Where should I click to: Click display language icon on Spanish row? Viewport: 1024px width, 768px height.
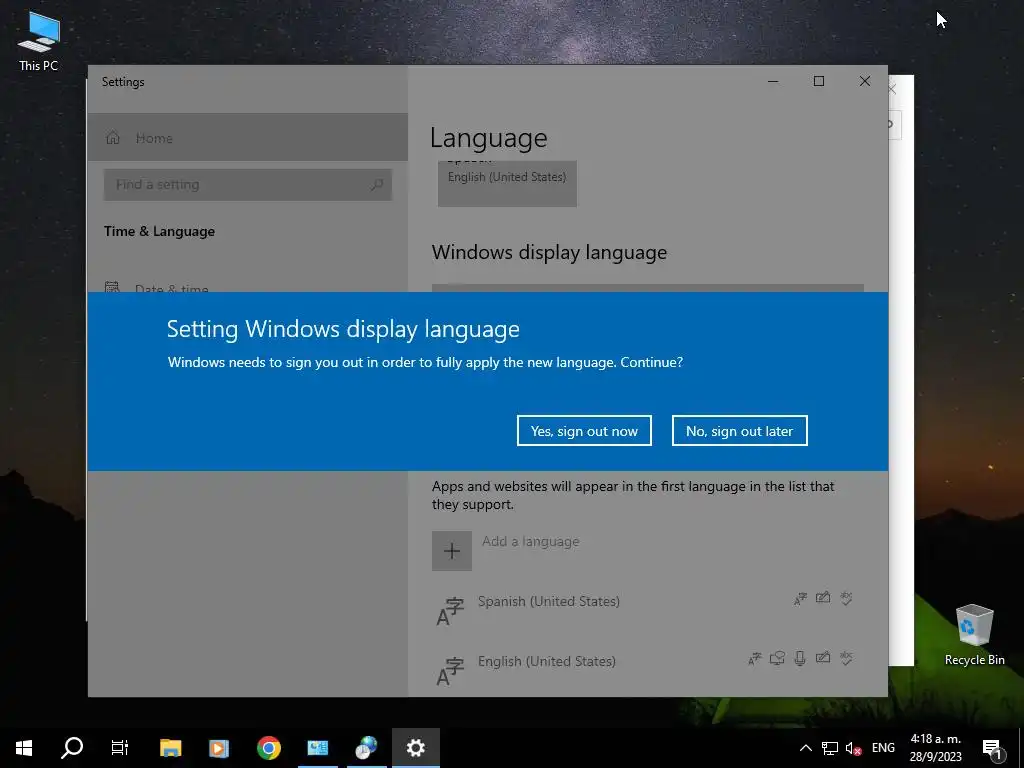click(800, 599)
